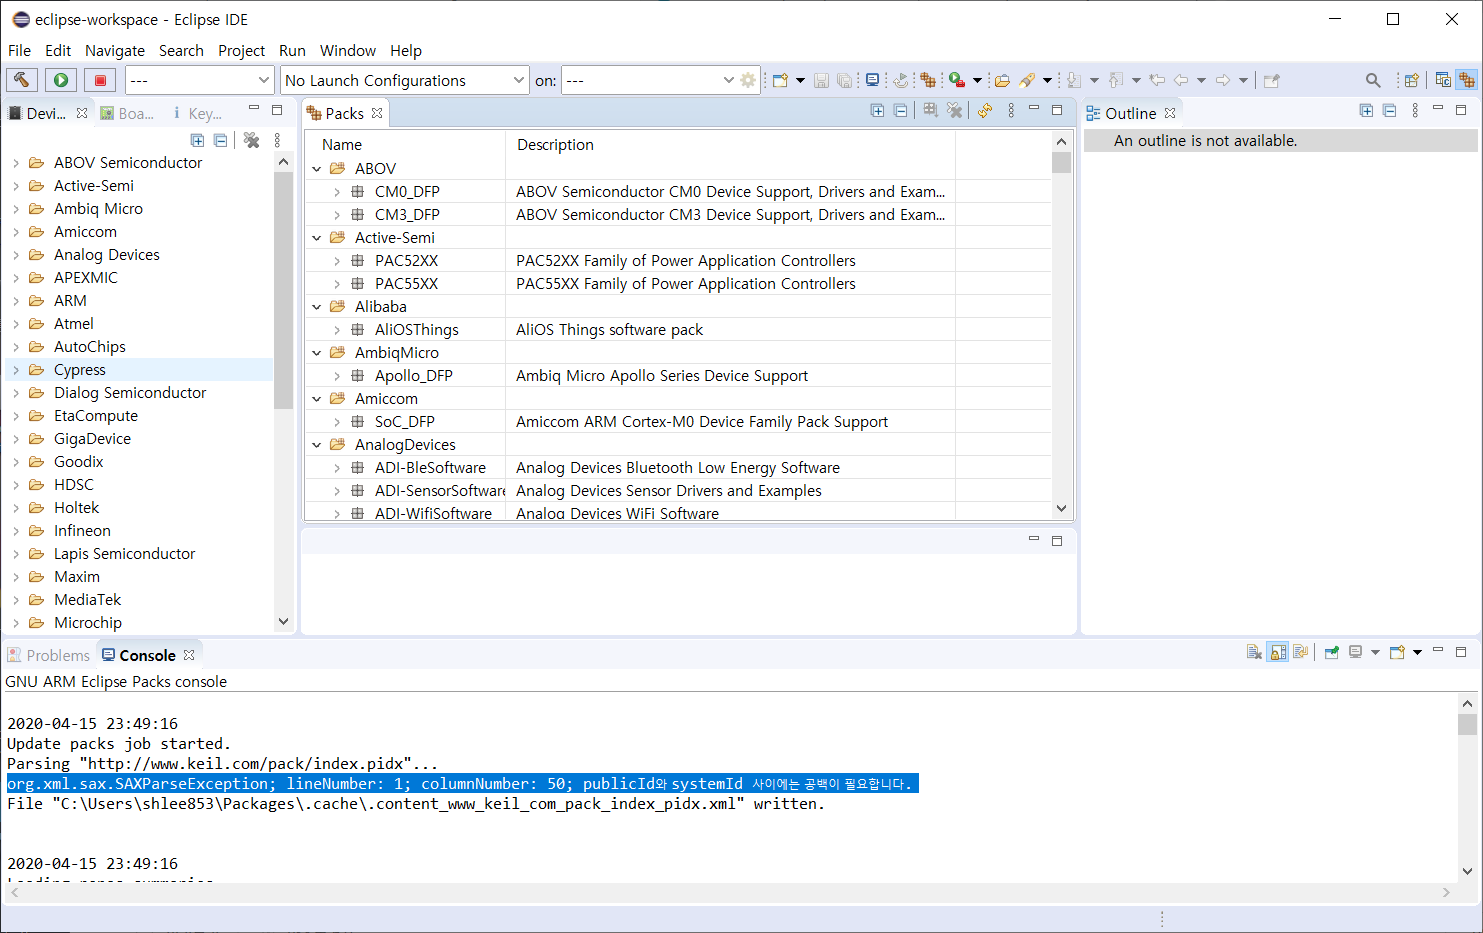This screenshot has width=1483, height=933.
Task: Collapse the ABOV group in Packs
Action: pyautogui.click(x=317, y=169)
